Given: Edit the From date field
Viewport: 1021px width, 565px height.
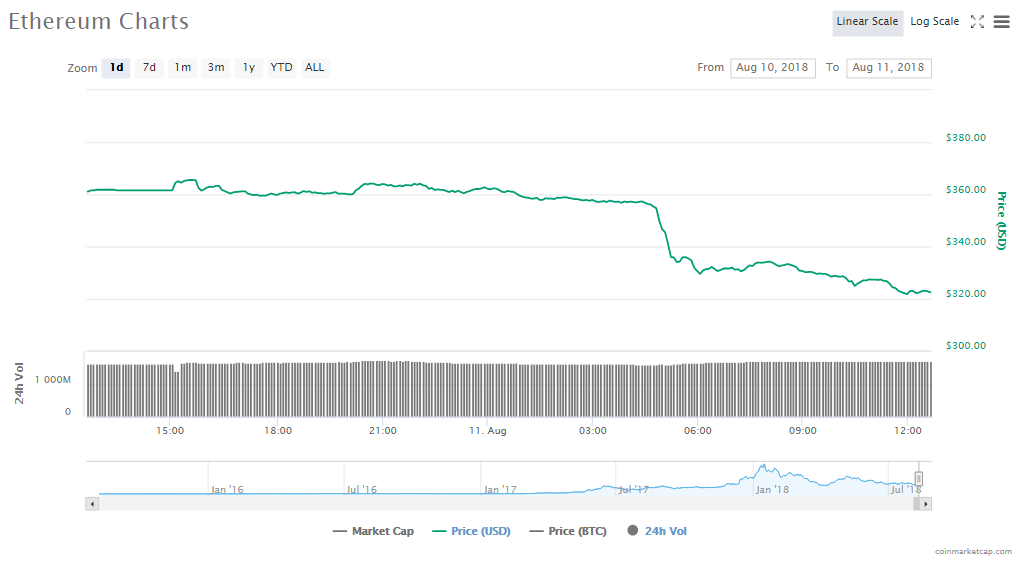Looking at the screenshot, I should 772,68.
